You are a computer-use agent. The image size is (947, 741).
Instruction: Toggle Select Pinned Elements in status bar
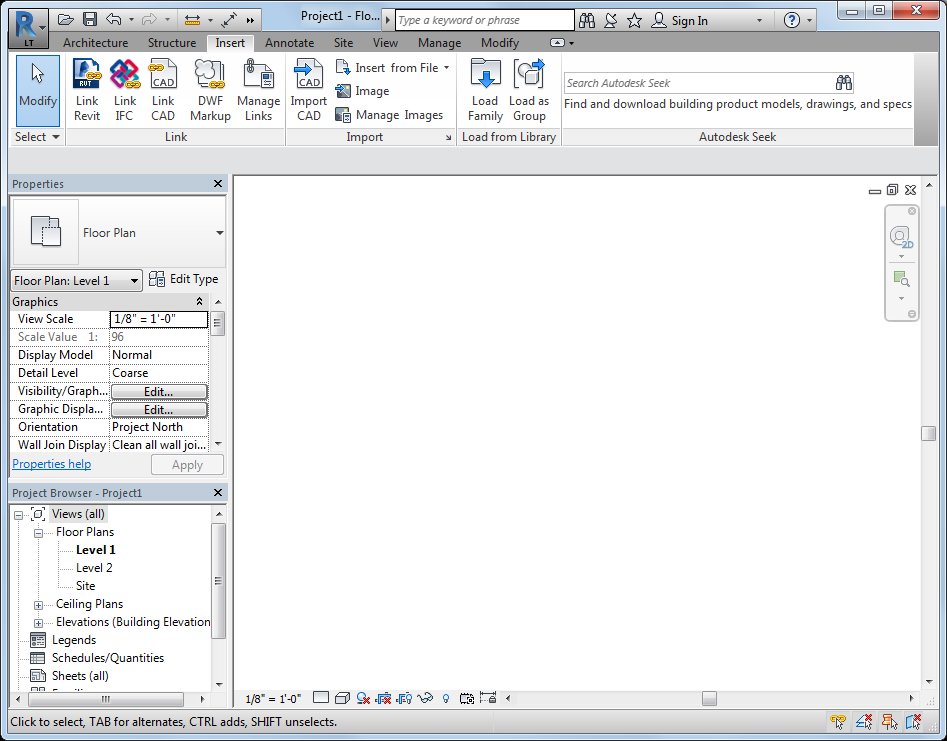click(889, 720)
